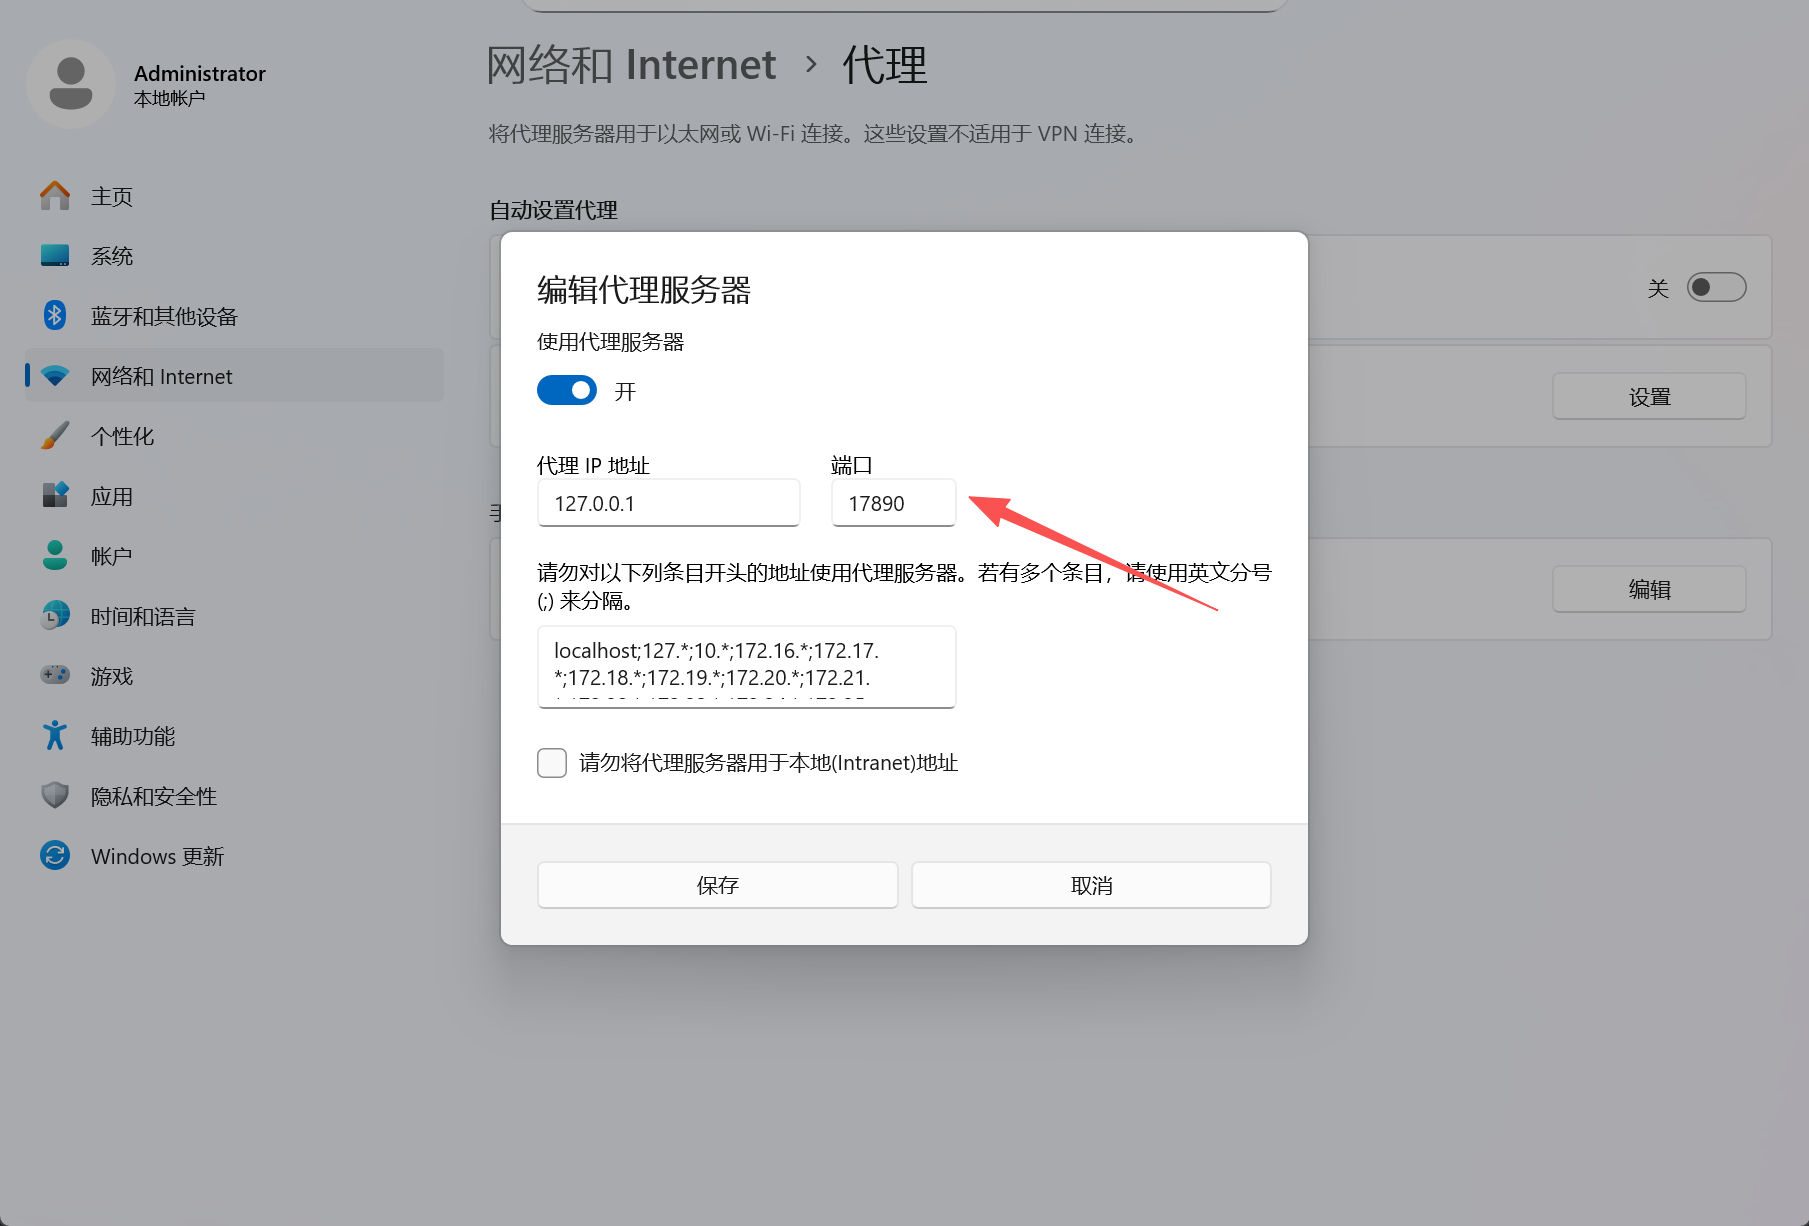Cancel the dialog with 取消

pos(1091,885)
